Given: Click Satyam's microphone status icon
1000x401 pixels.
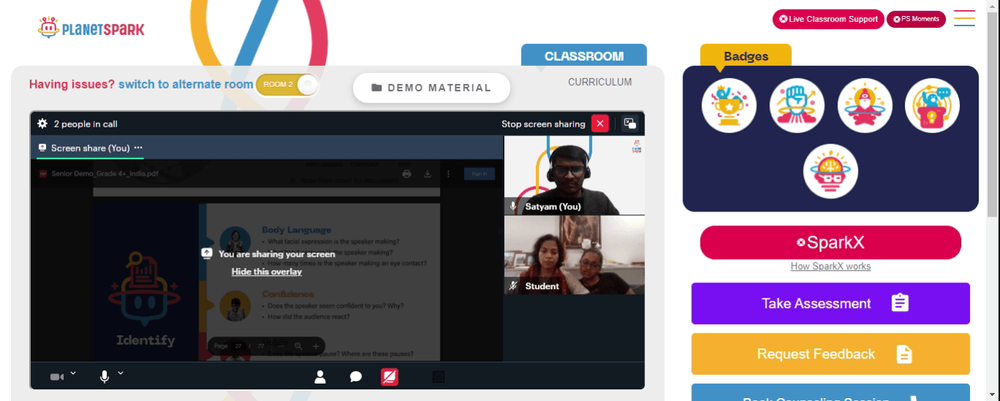Looking at the screenshot, I should coord(513,207).
